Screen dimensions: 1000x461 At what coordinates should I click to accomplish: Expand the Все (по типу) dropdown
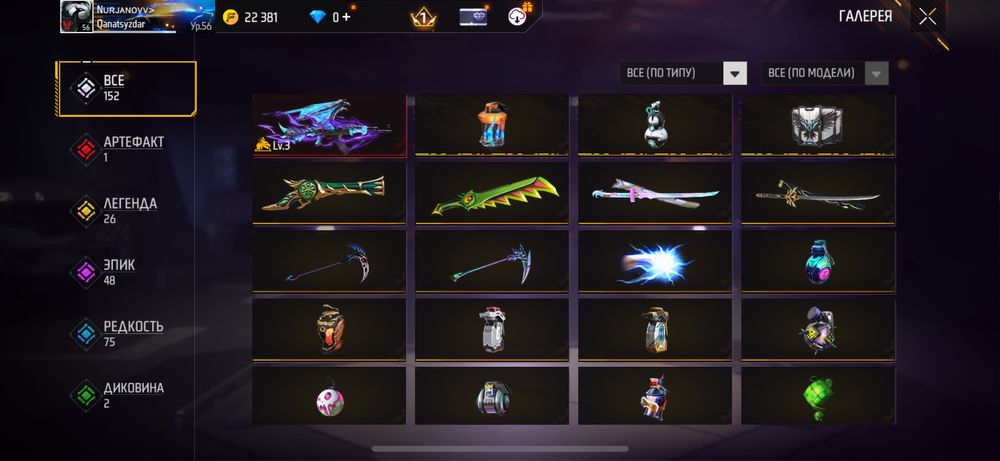coord(684,73)
